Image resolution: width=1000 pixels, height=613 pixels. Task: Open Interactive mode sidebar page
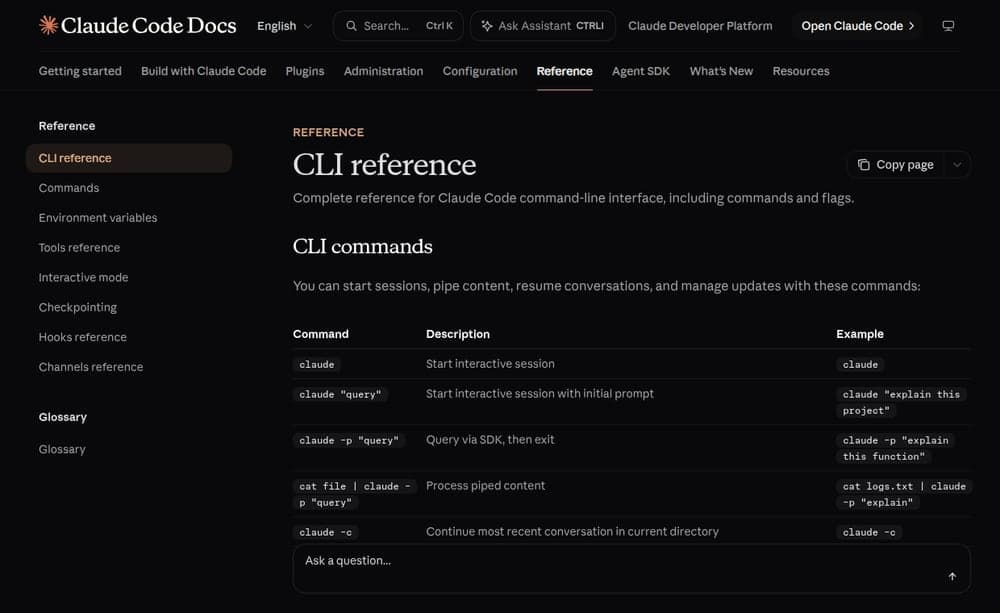coord(84,277)
